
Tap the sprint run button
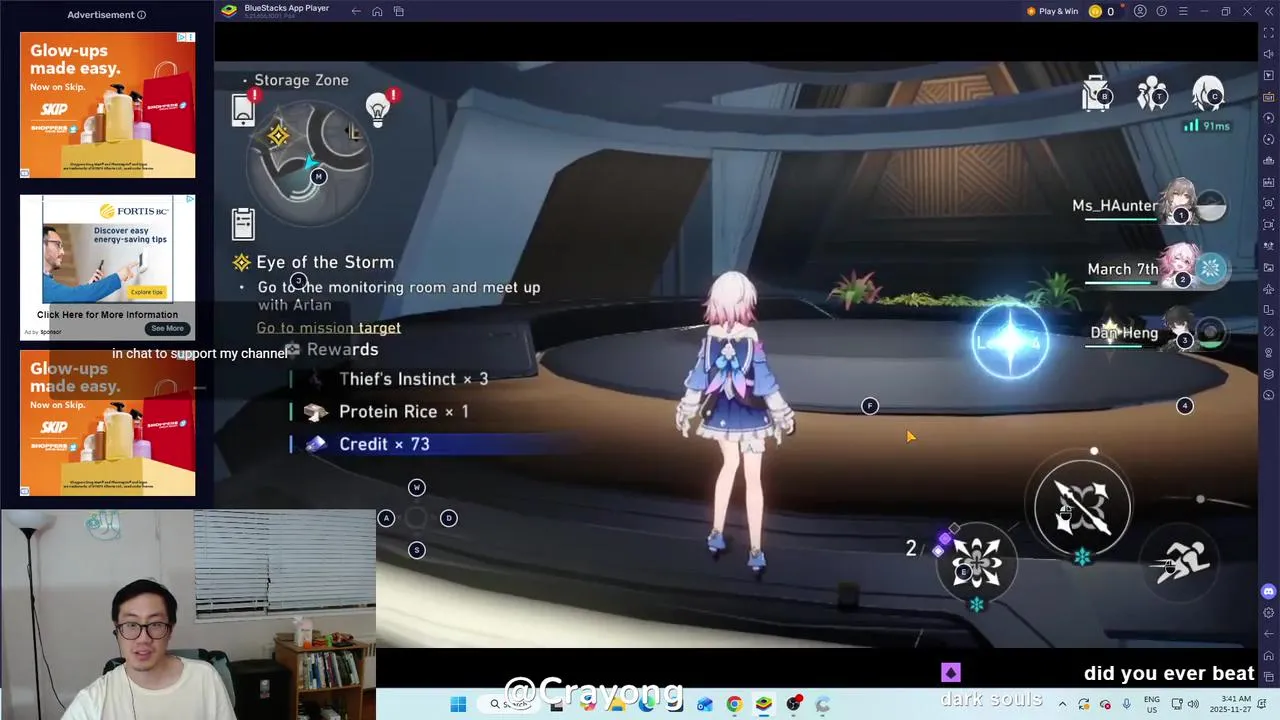pyautogui.click(x=1182, y=561)
